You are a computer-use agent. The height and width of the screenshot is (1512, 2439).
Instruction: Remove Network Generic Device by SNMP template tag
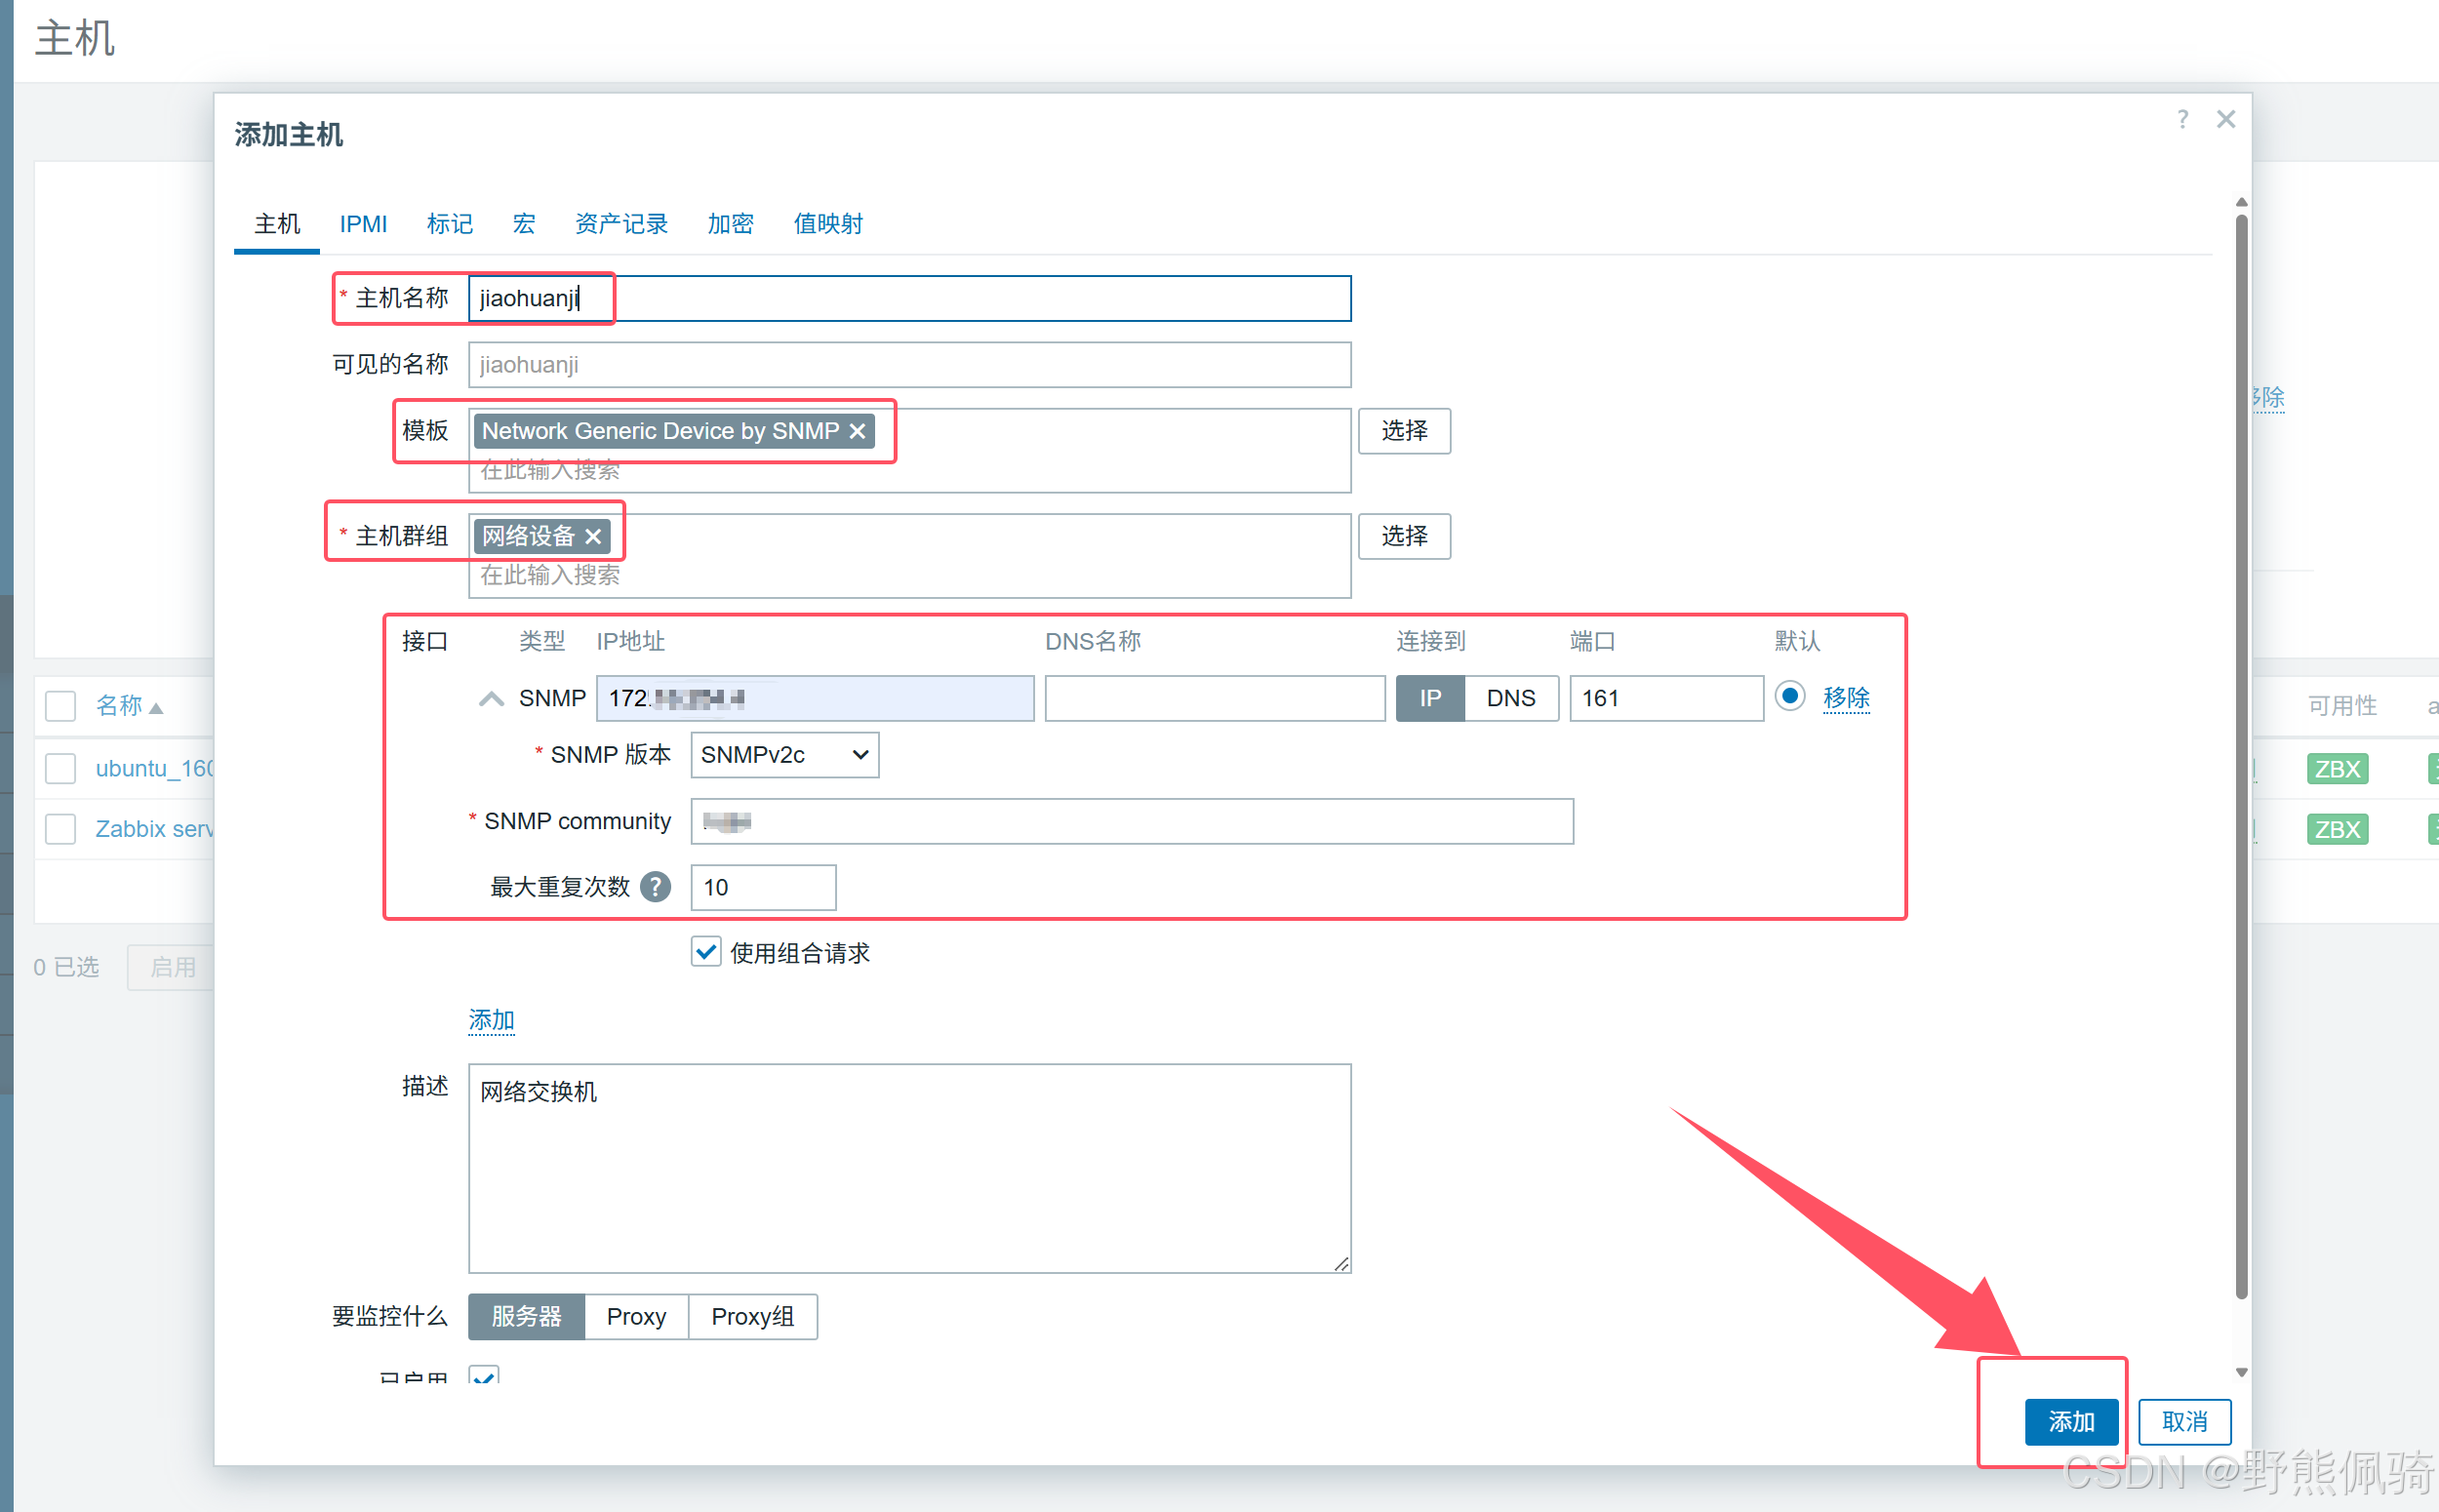(x=857, y=431)
